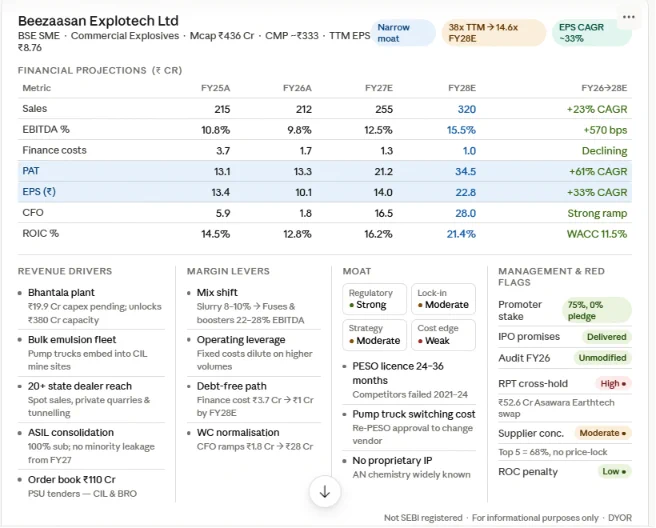This screenshot has width=656, height=528.
Task: Select the Narrow moat badge
Action: tap(403, 33)
